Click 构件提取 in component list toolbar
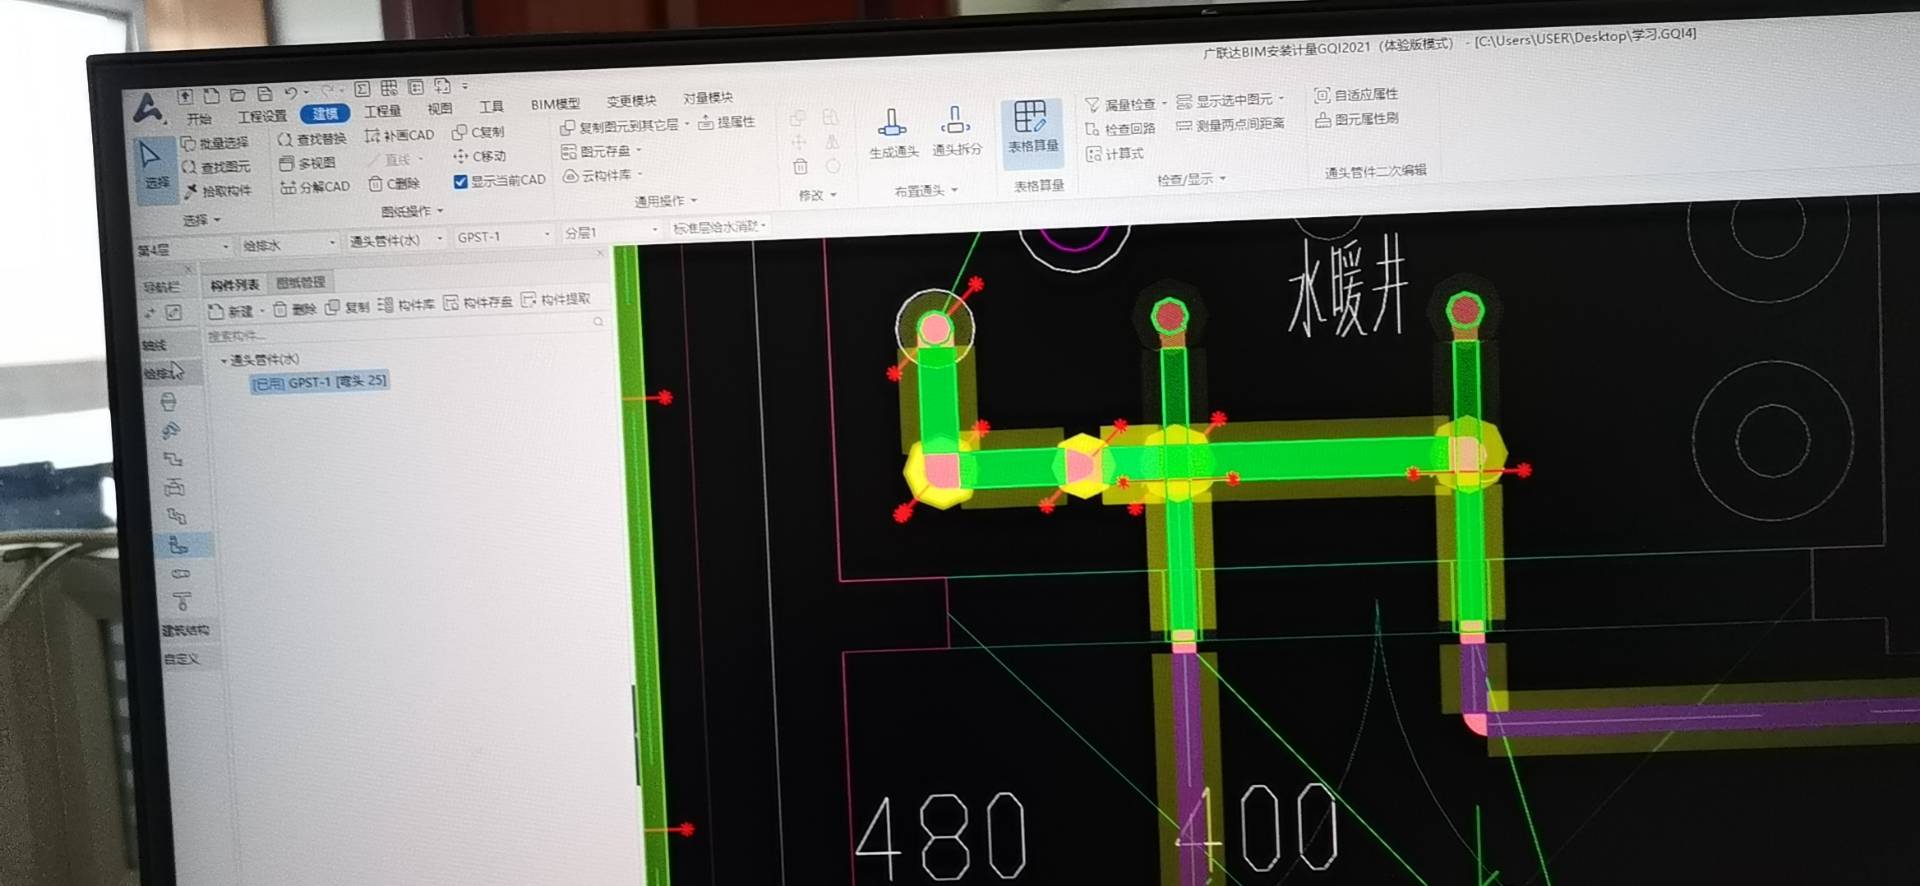The height and width of the screenshot is (886, 1920). [556, 299]
